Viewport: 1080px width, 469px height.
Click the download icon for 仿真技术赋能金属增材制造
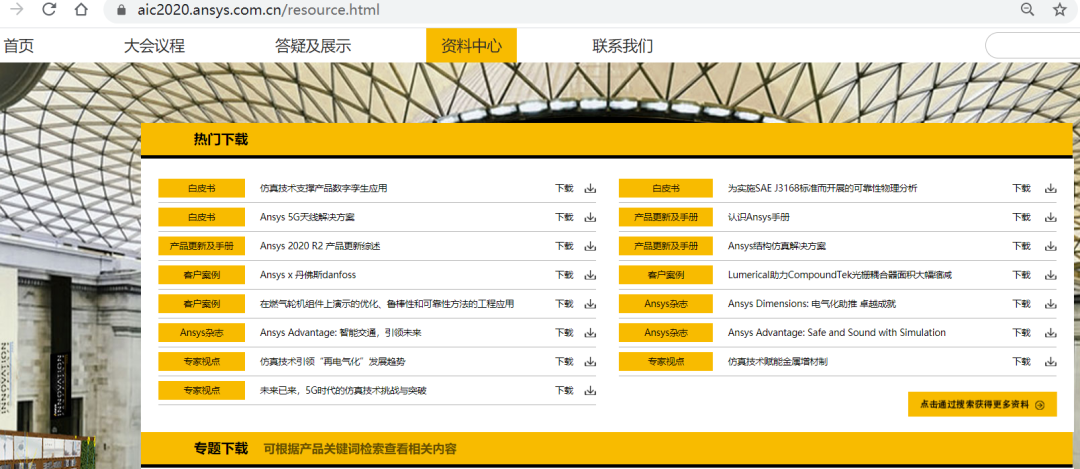[x=1050, y=362]
